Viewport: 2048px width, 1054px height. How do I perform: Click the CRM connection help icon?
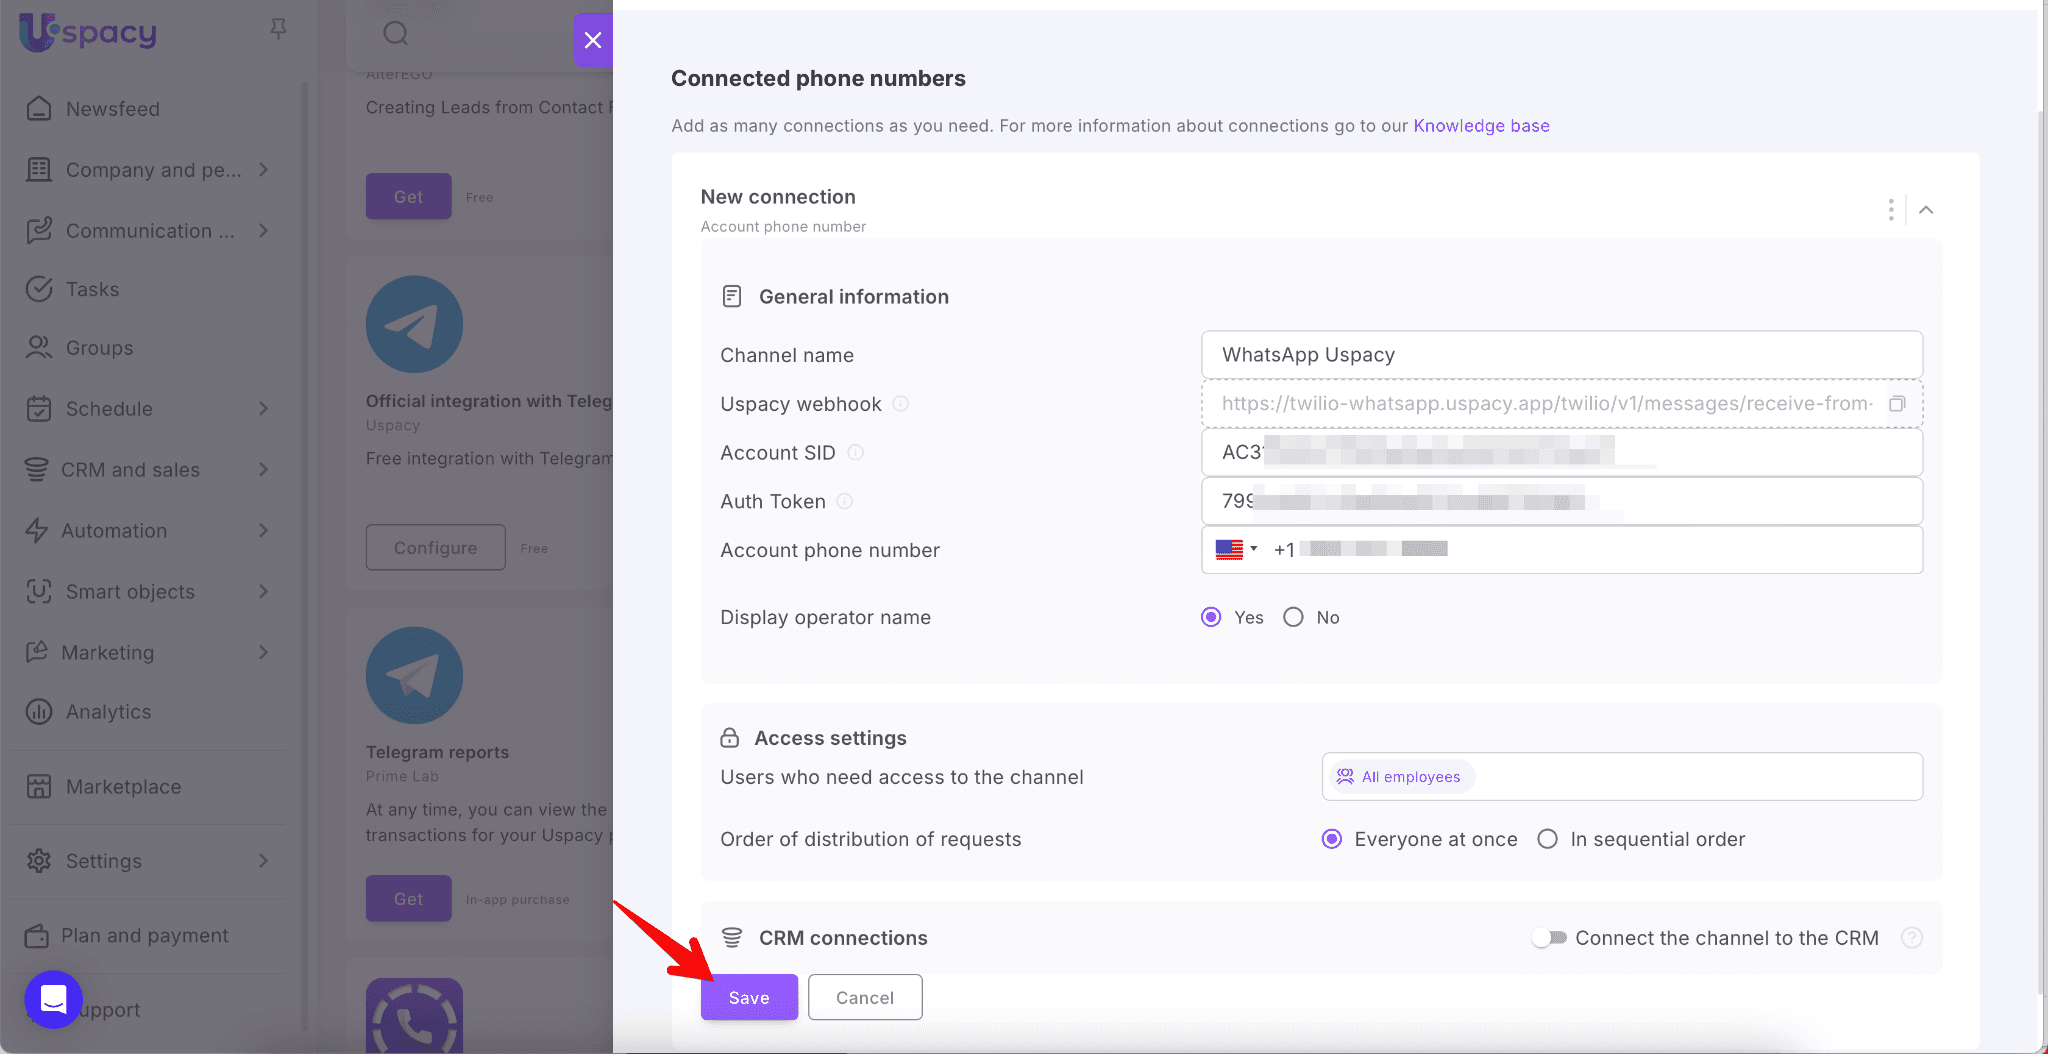point(1911,938)
